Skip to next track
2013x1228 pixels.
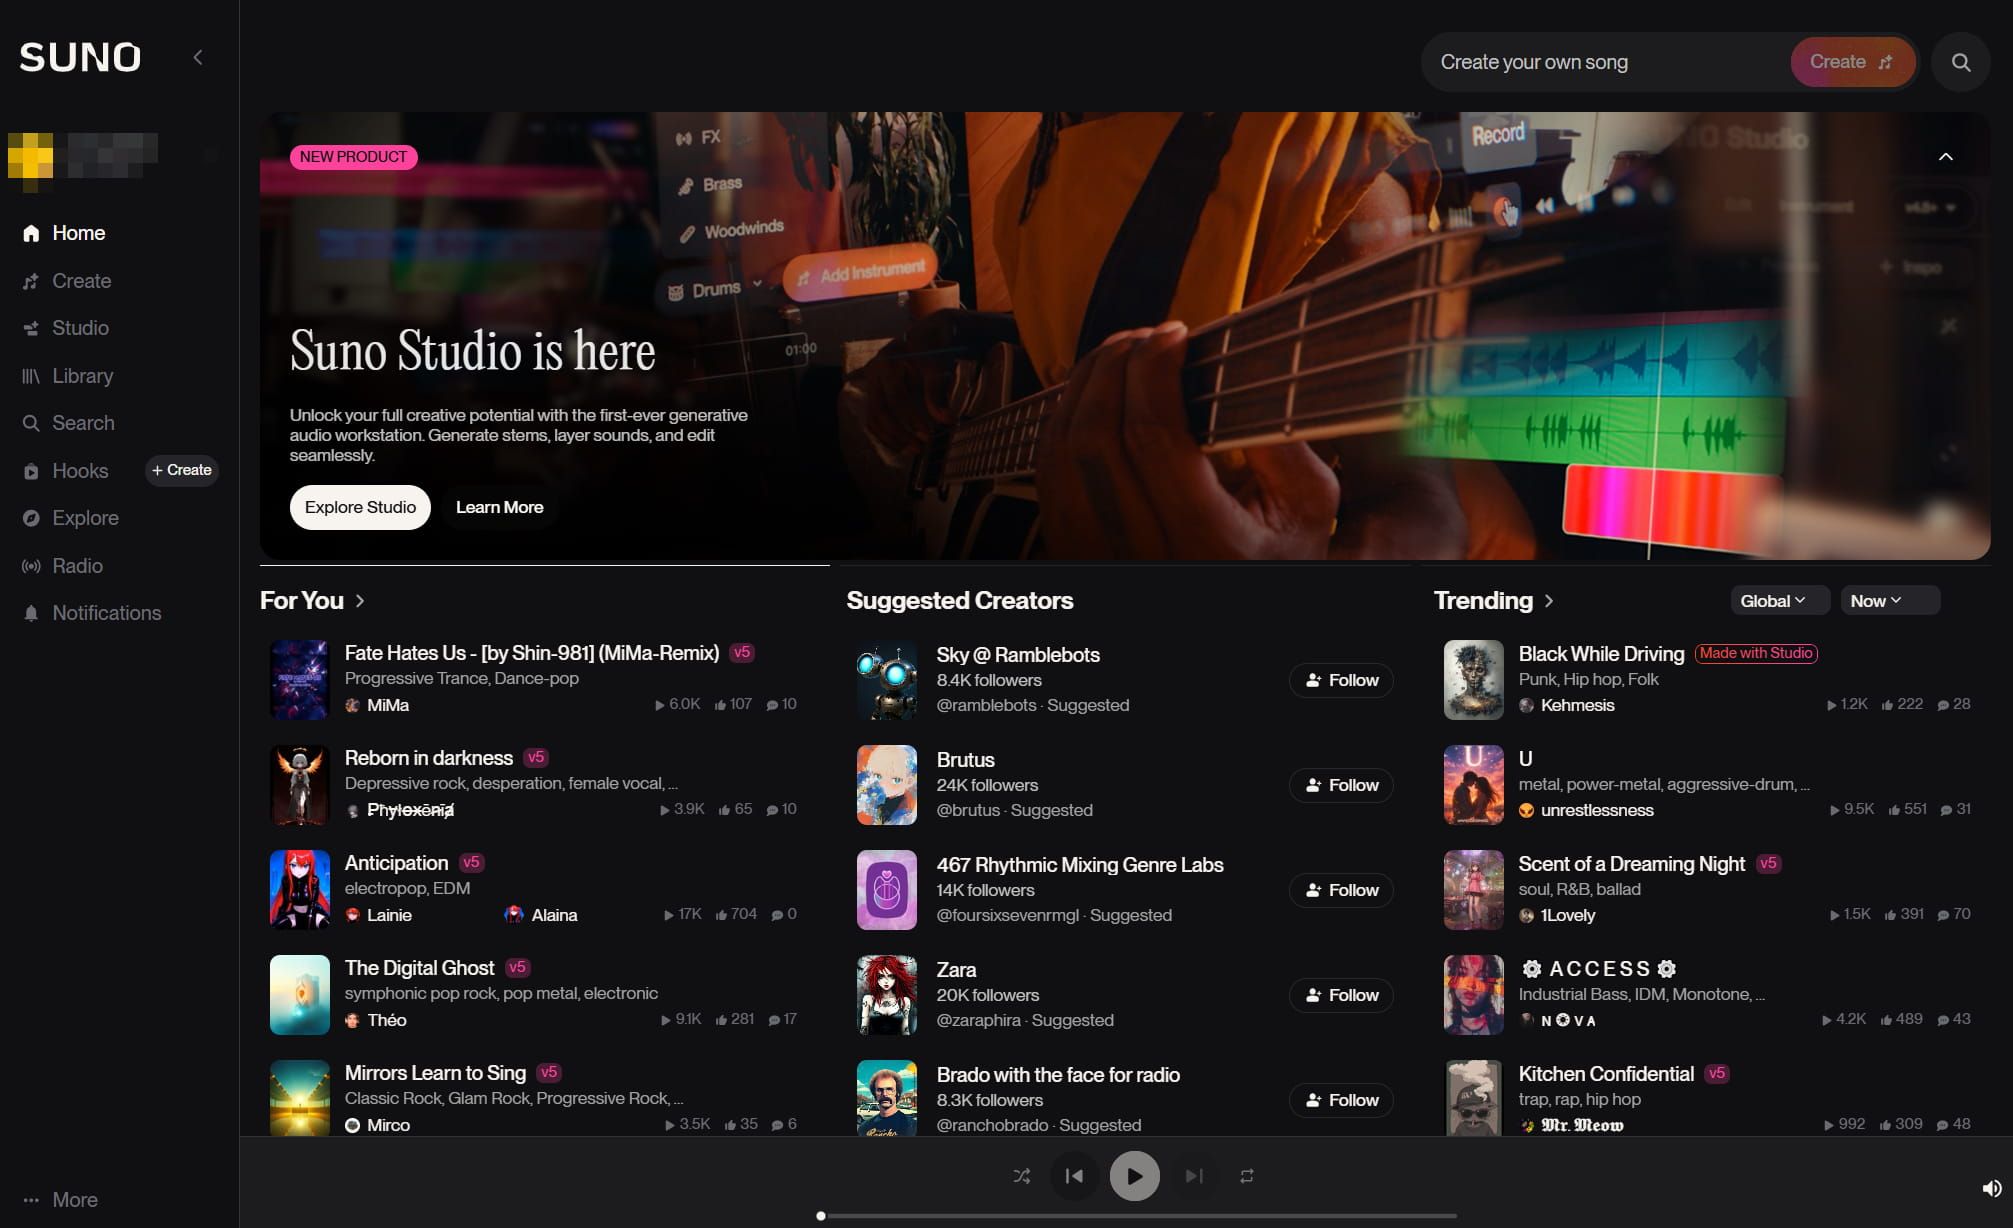pos(1194,1176)
